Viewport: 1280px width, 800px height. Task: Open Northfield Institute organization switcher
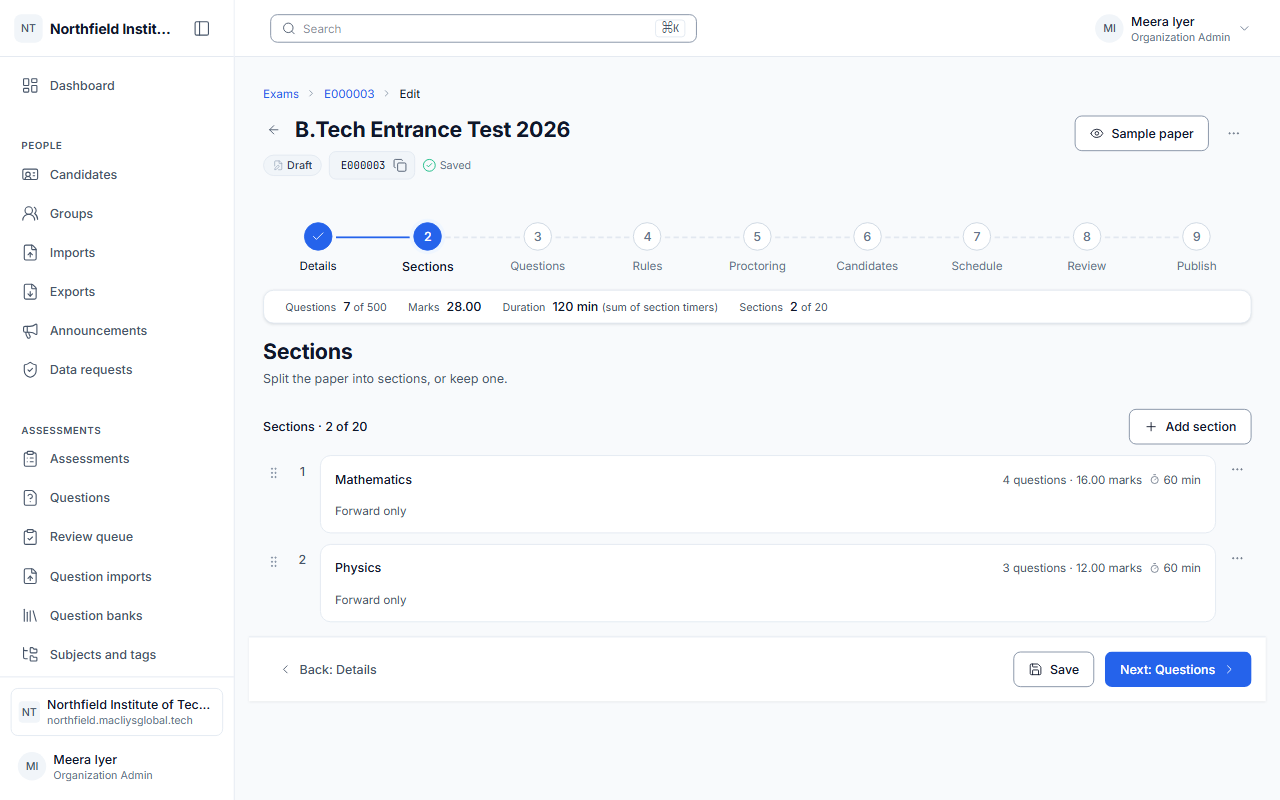tap(117, 712)
